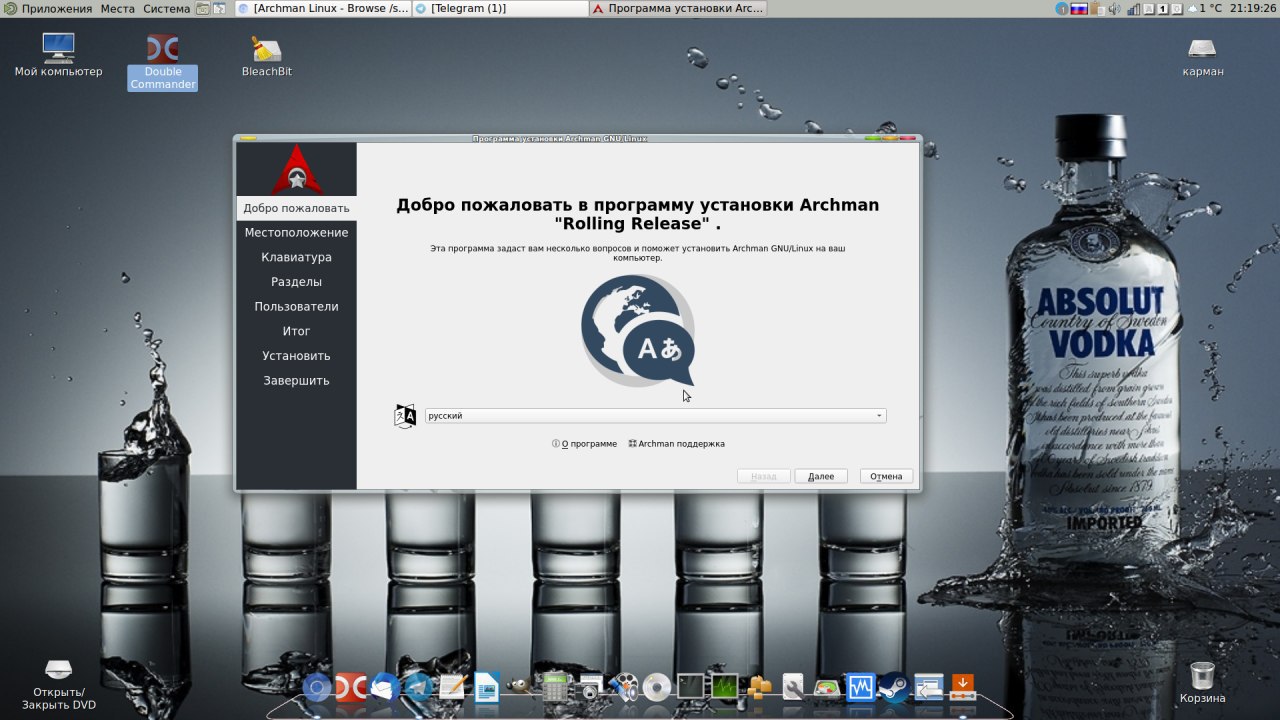Open the calculator dock icon
Image resolution: width=1280 pixels, height=720 pixels.
click(x=553, y=687)
